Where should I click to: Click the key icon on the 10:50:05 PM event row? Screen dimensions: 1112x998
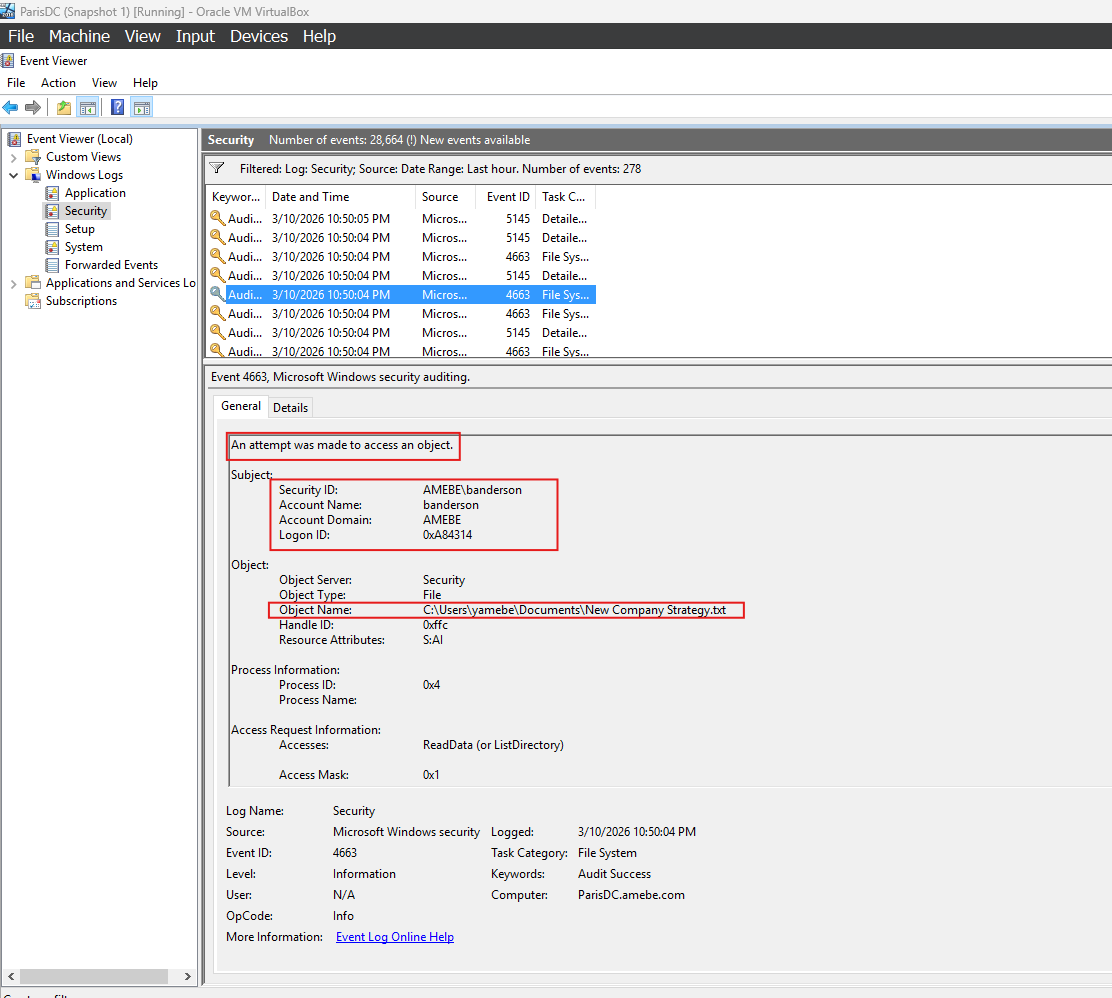point(217,218)
